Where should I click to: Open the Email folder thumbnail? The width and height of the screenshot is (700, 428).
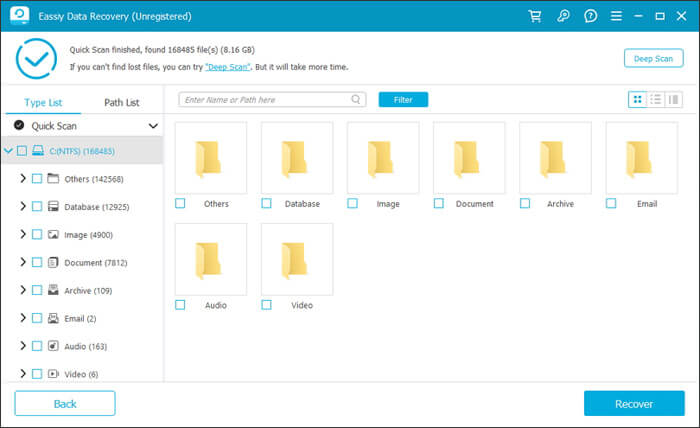point(642,158)
